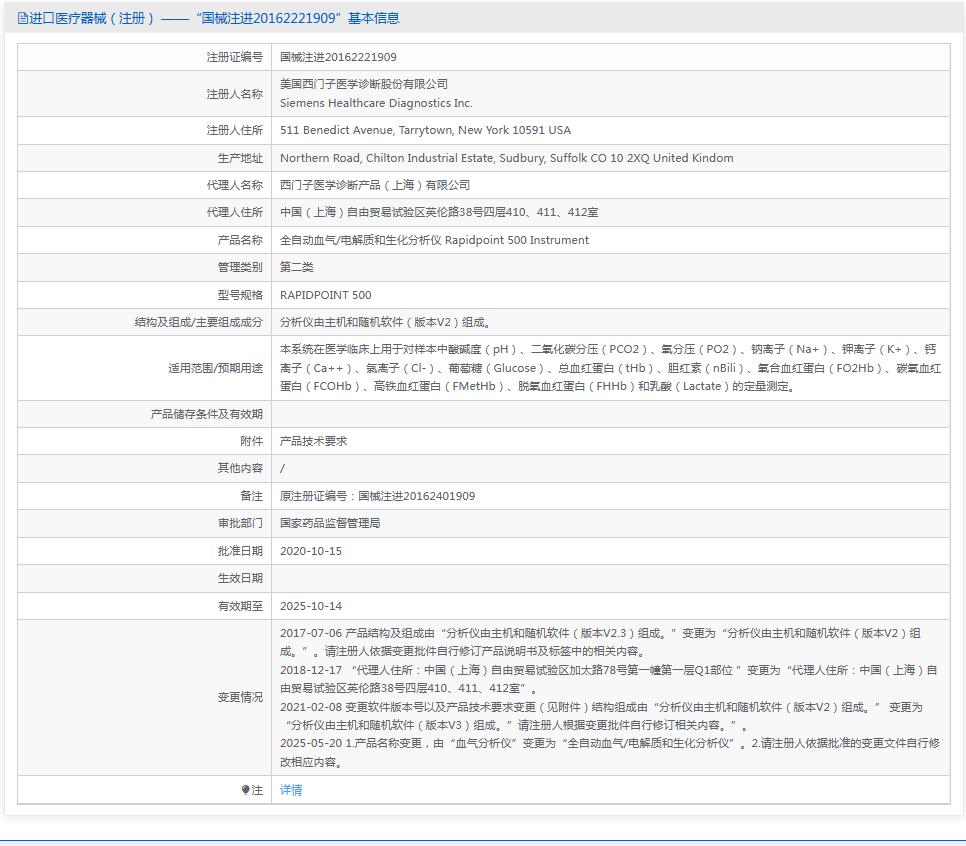Click the 附件 row label
This screenshot has width=966, height=846.
(x=251, y=441)
